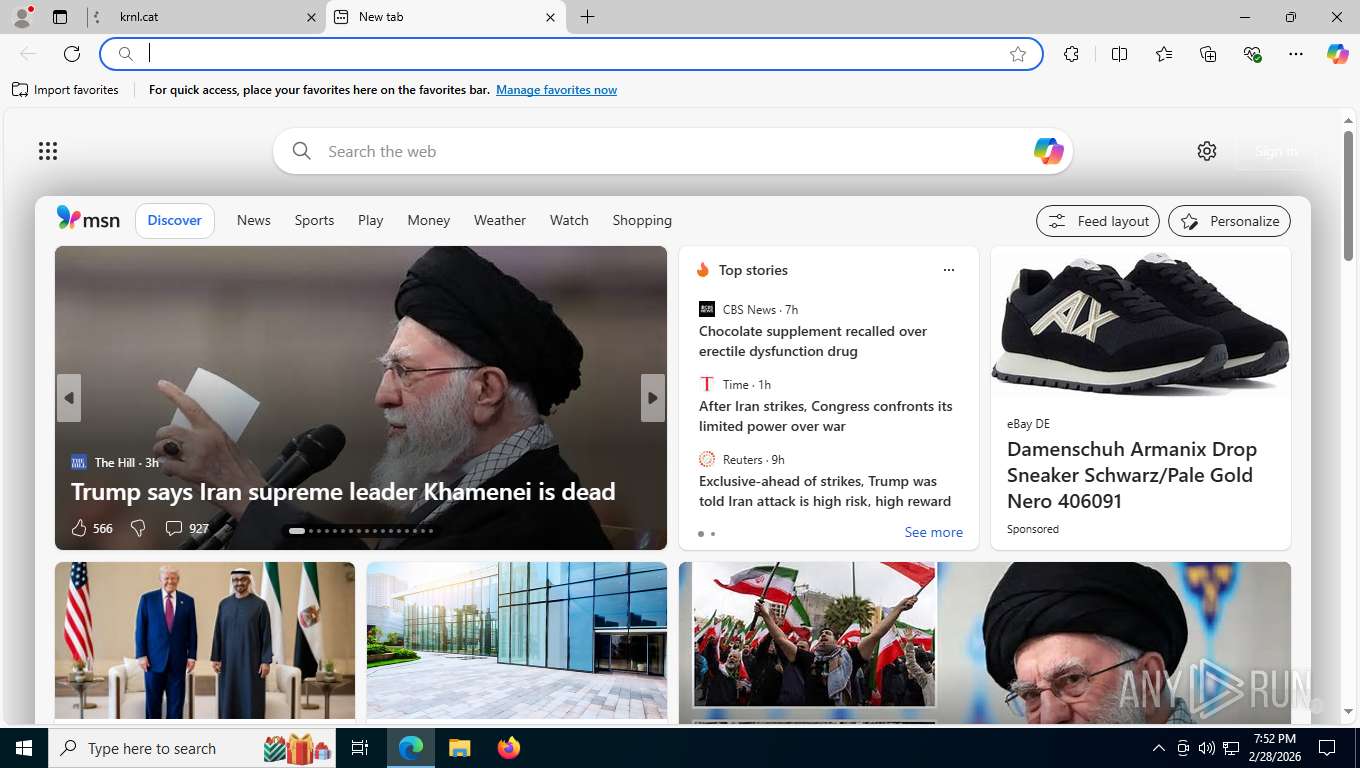
Task: Open a new tab with plus button
Action: pos(588,17)
